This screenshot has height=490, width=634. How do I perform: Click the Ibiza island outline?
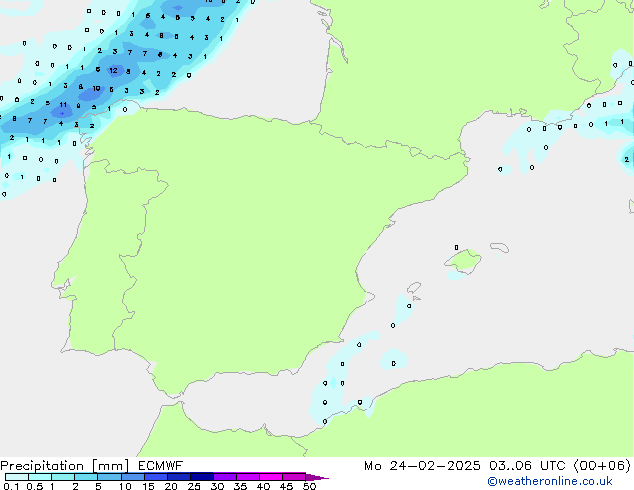414,287
